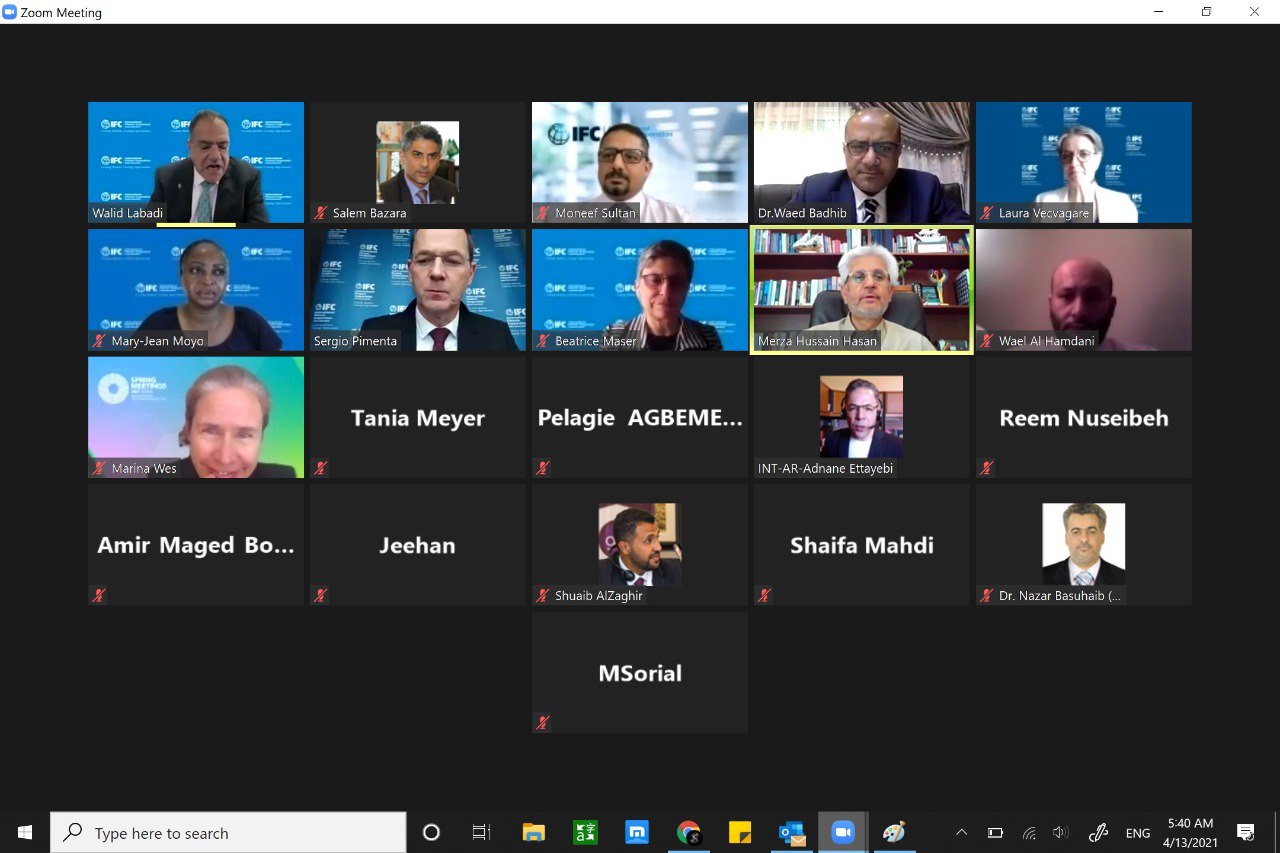Switch the ENG input language indicator

[x=1137, y=833]
